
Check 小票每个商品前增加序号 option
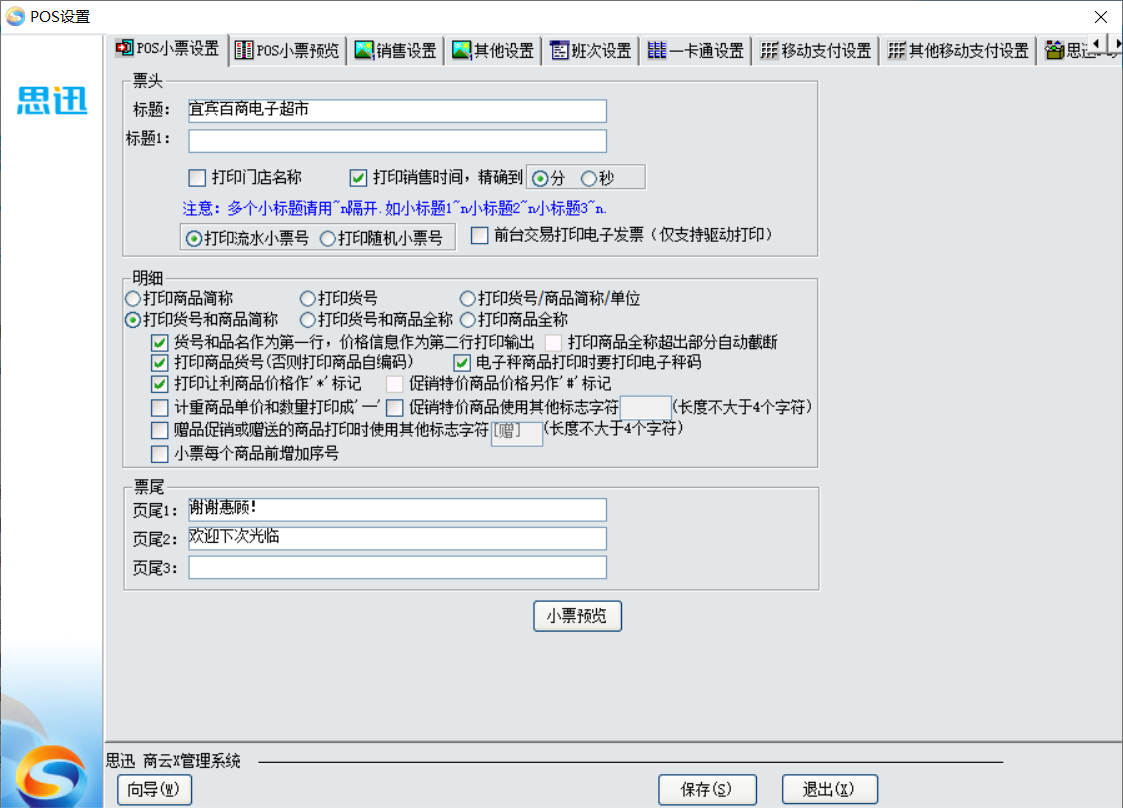tap(160, 454)
